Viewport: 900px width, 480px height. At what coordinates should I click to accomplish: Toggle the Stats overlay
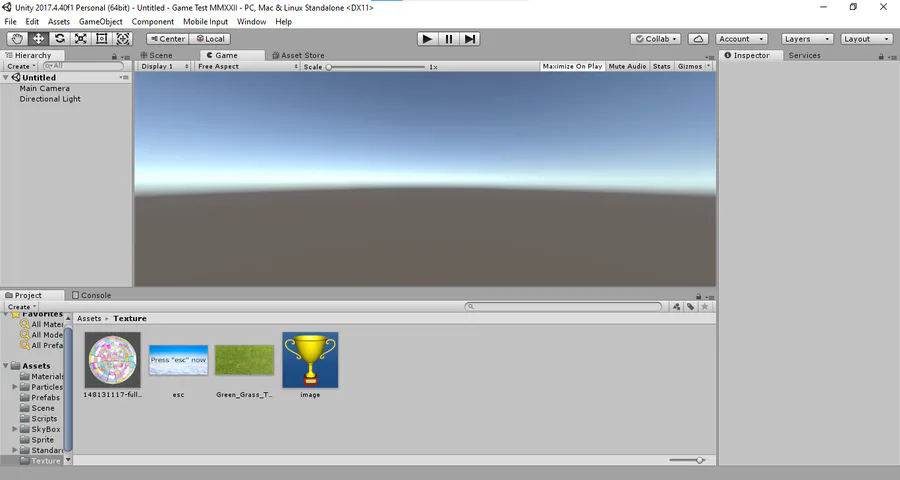point(661,67)
